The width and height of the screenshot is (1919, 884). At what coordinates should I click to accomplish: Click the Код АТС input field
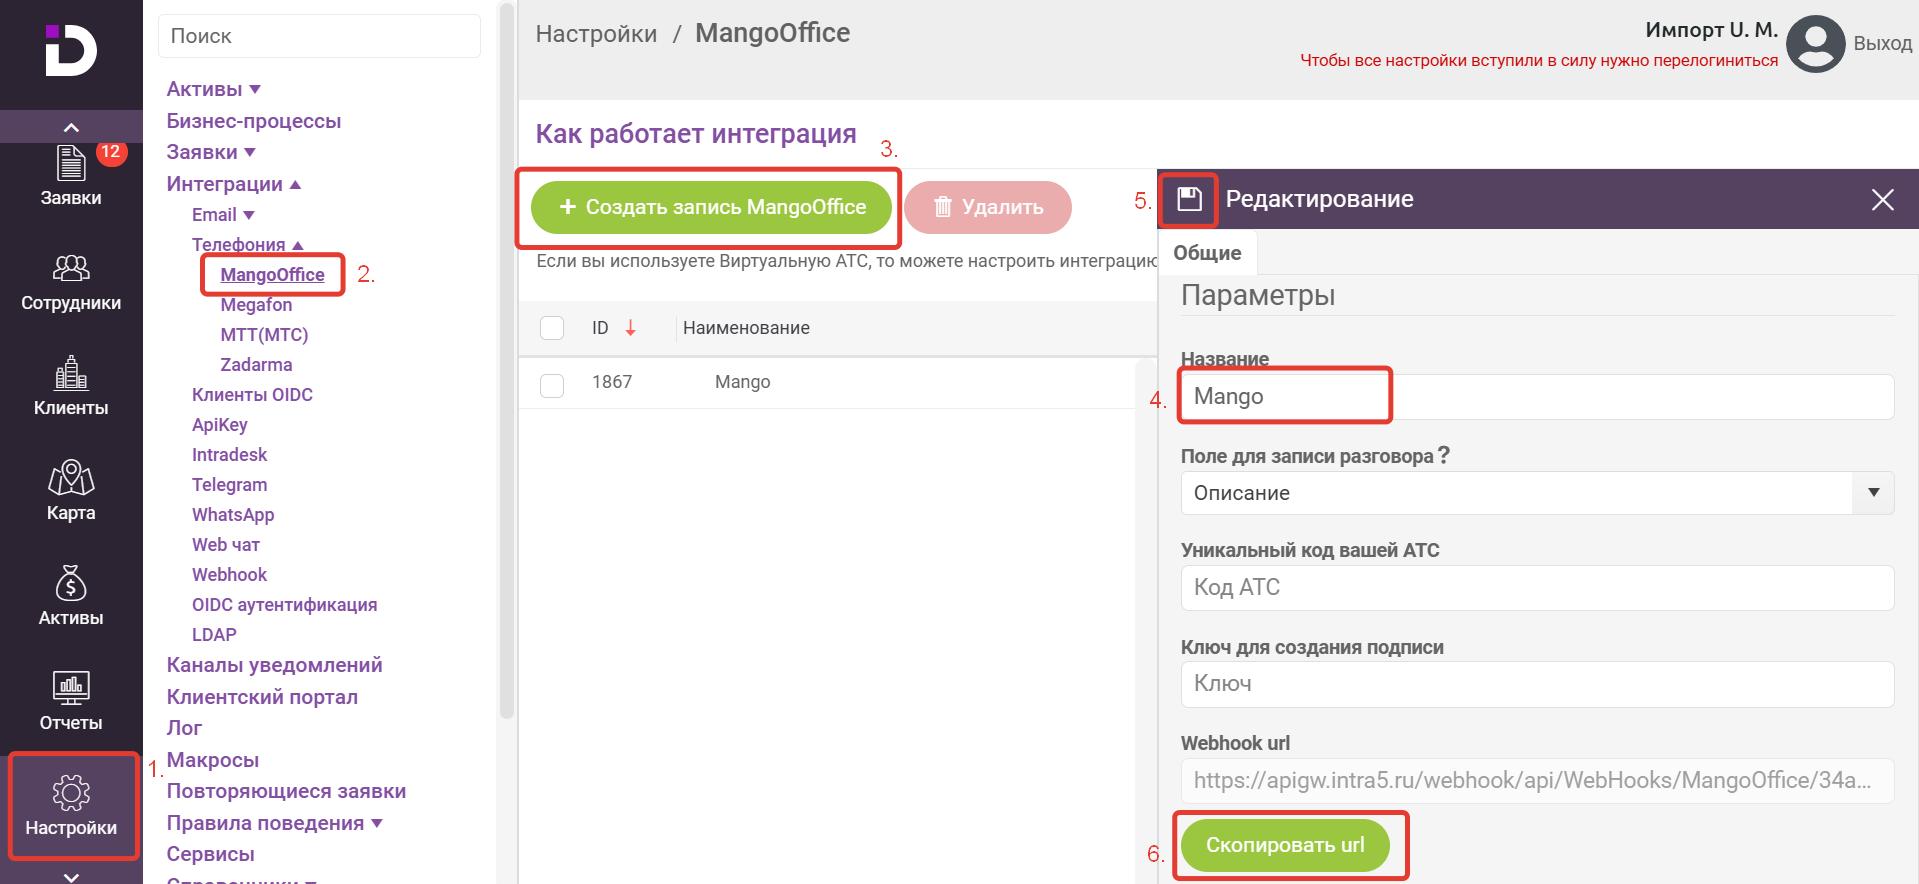(1537, 588)
